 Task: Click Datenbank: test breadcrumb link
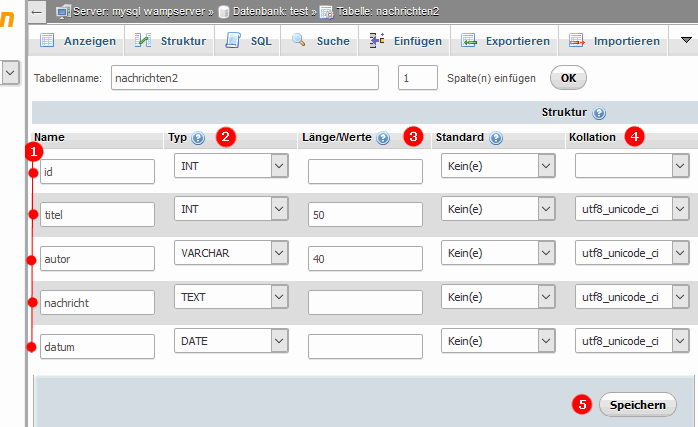tap(270, 12)
